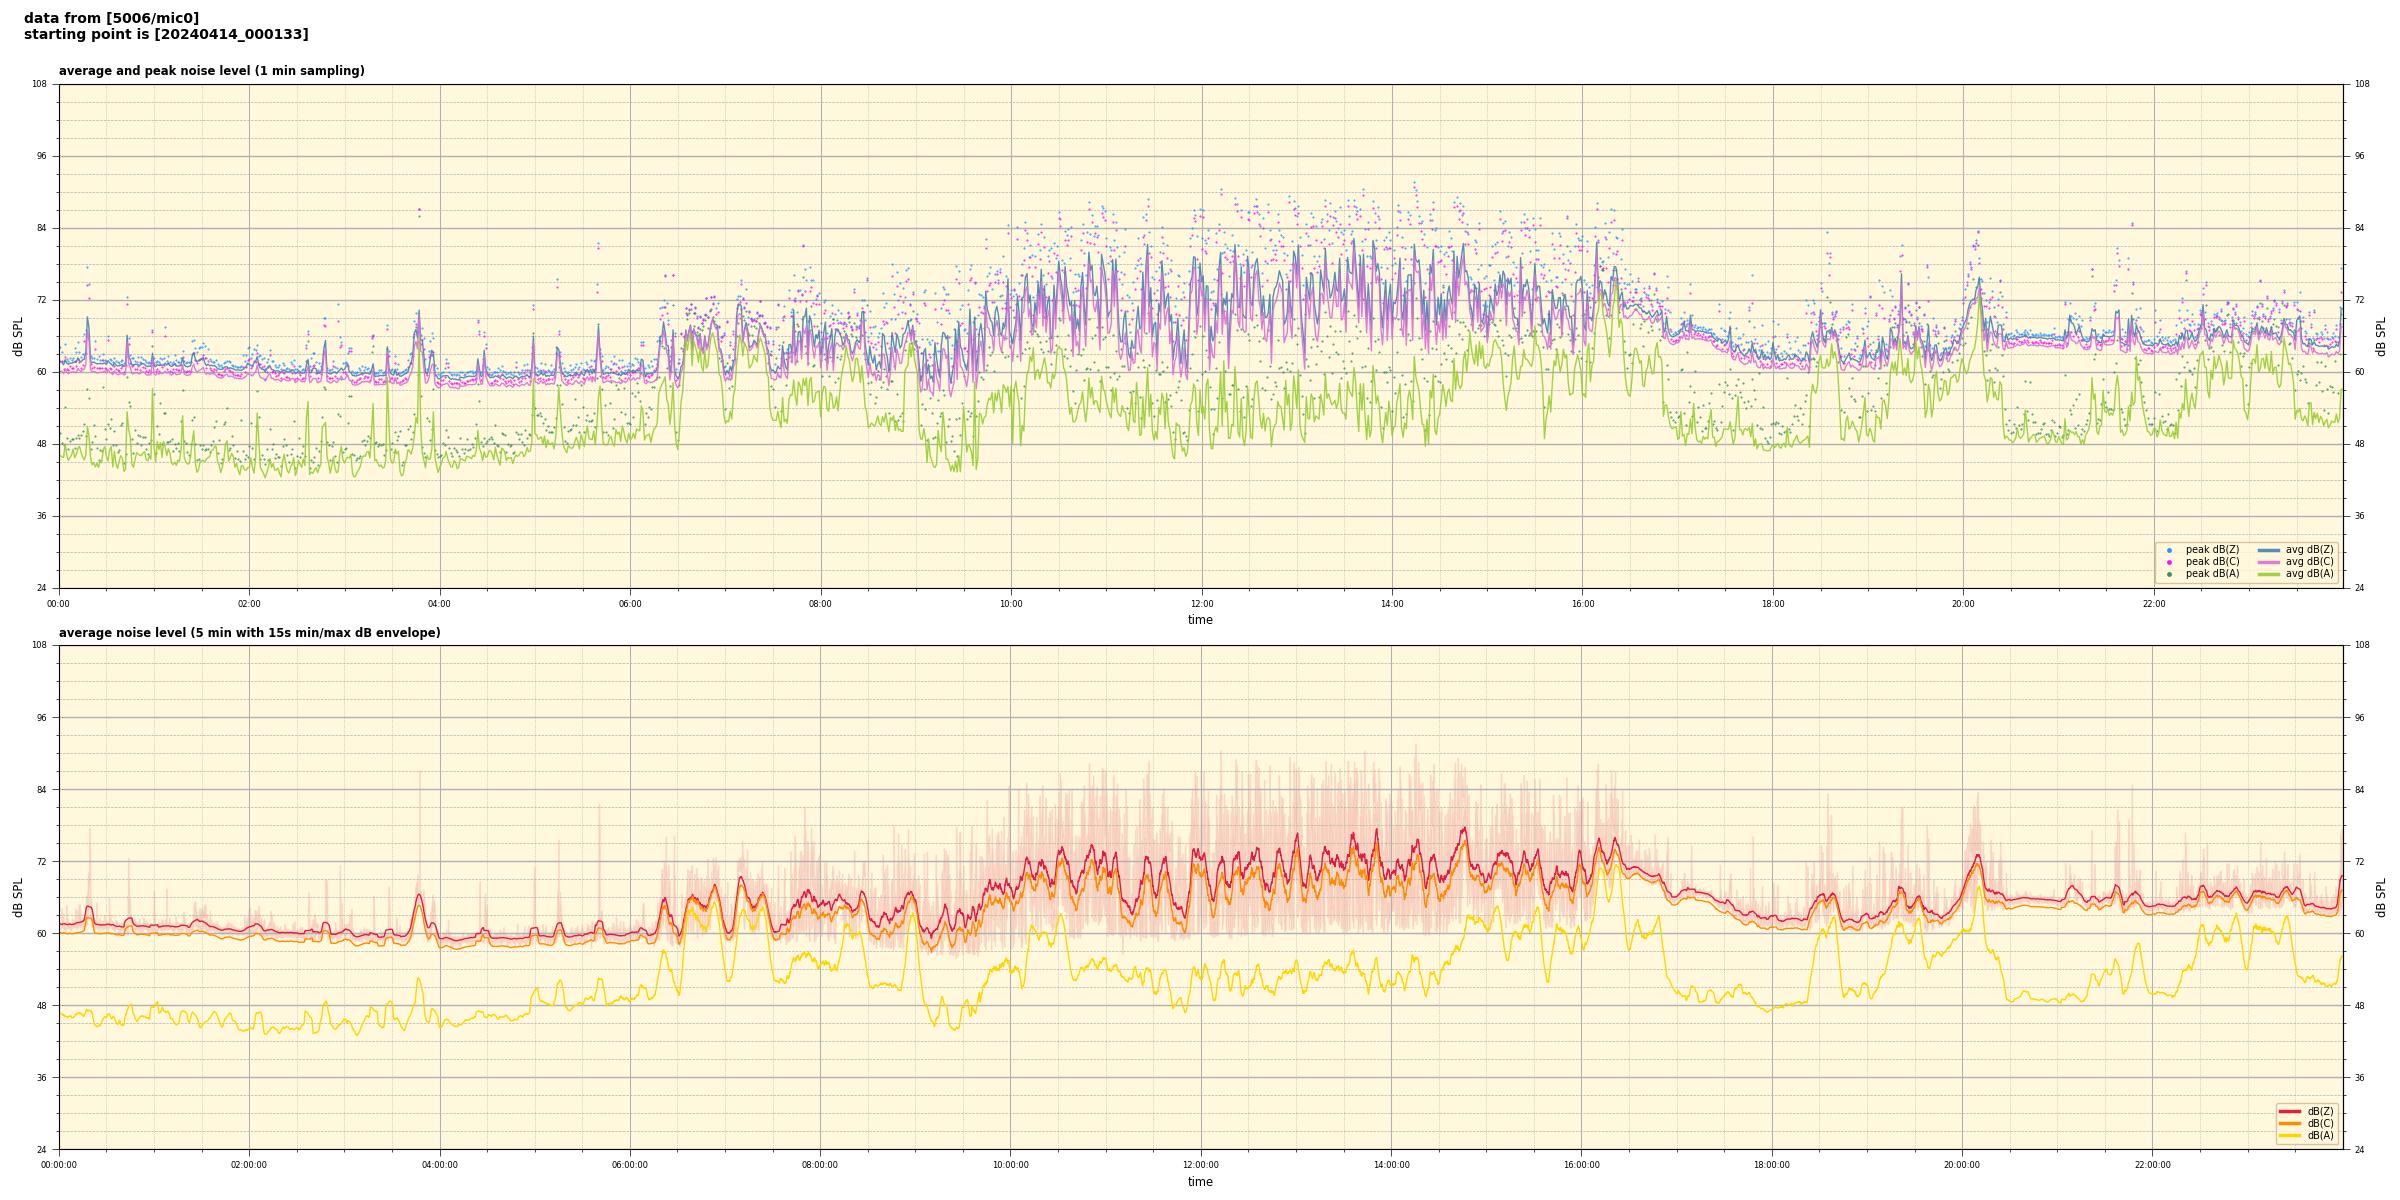Click the right 'dB SPL' label of bottom chart
Viewport: 2400px width, 1200px height.
tap(2381, 897)
